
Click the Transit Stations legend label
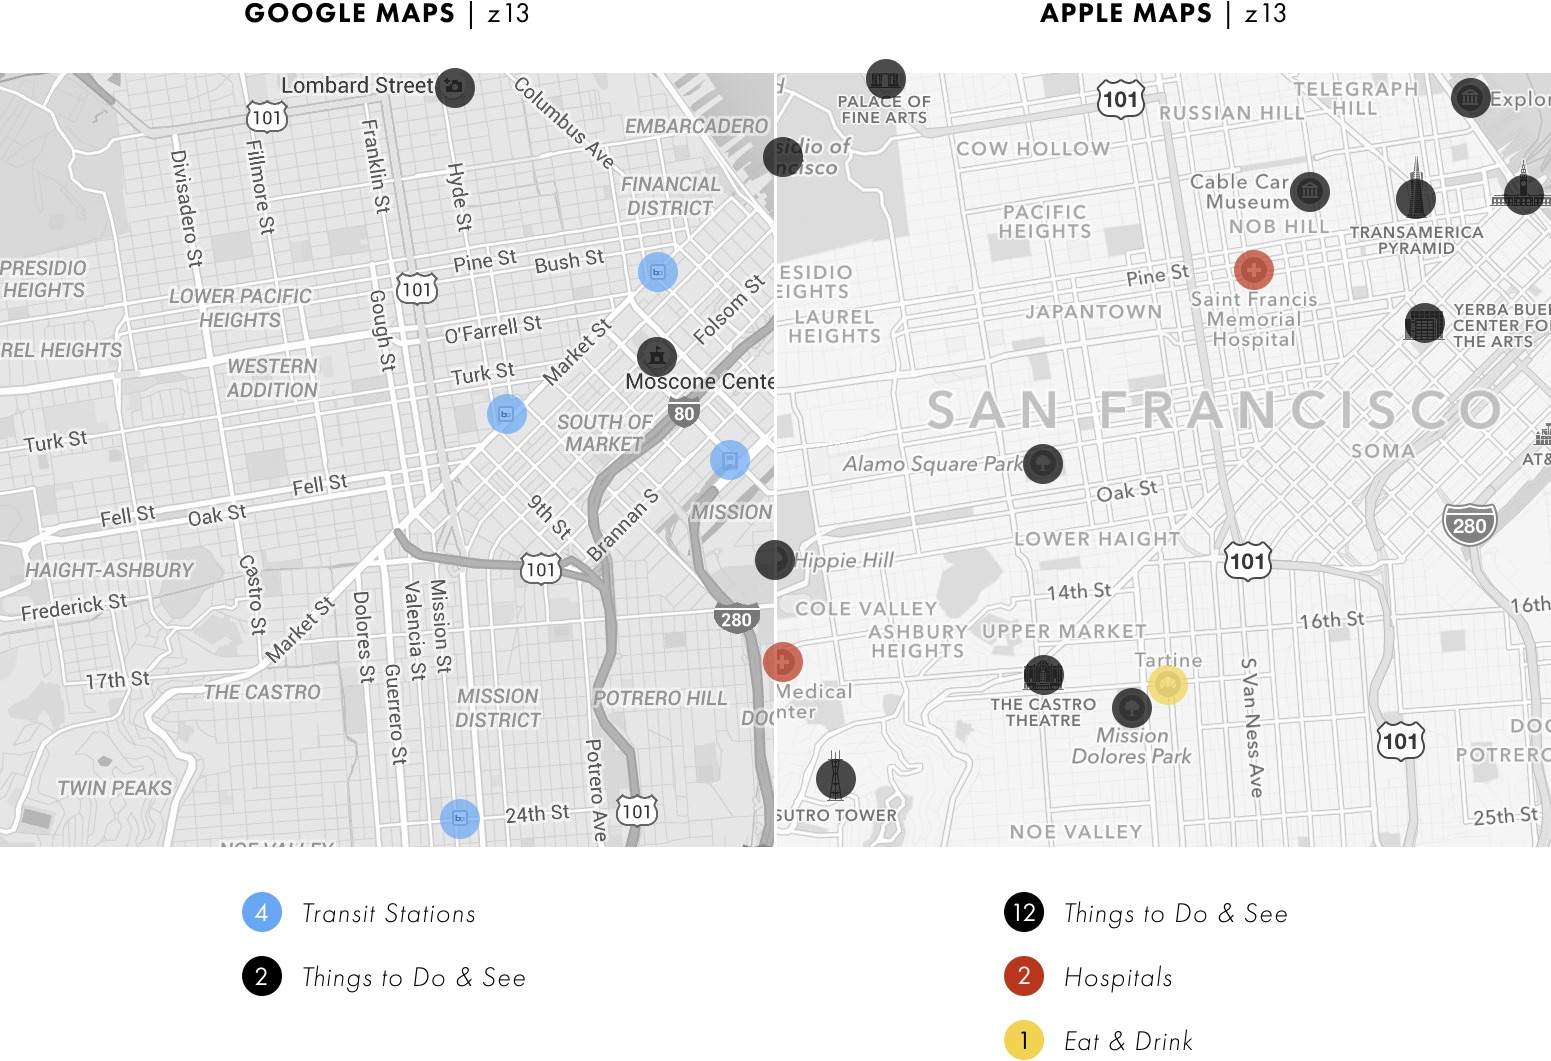[x=389, y=914]
